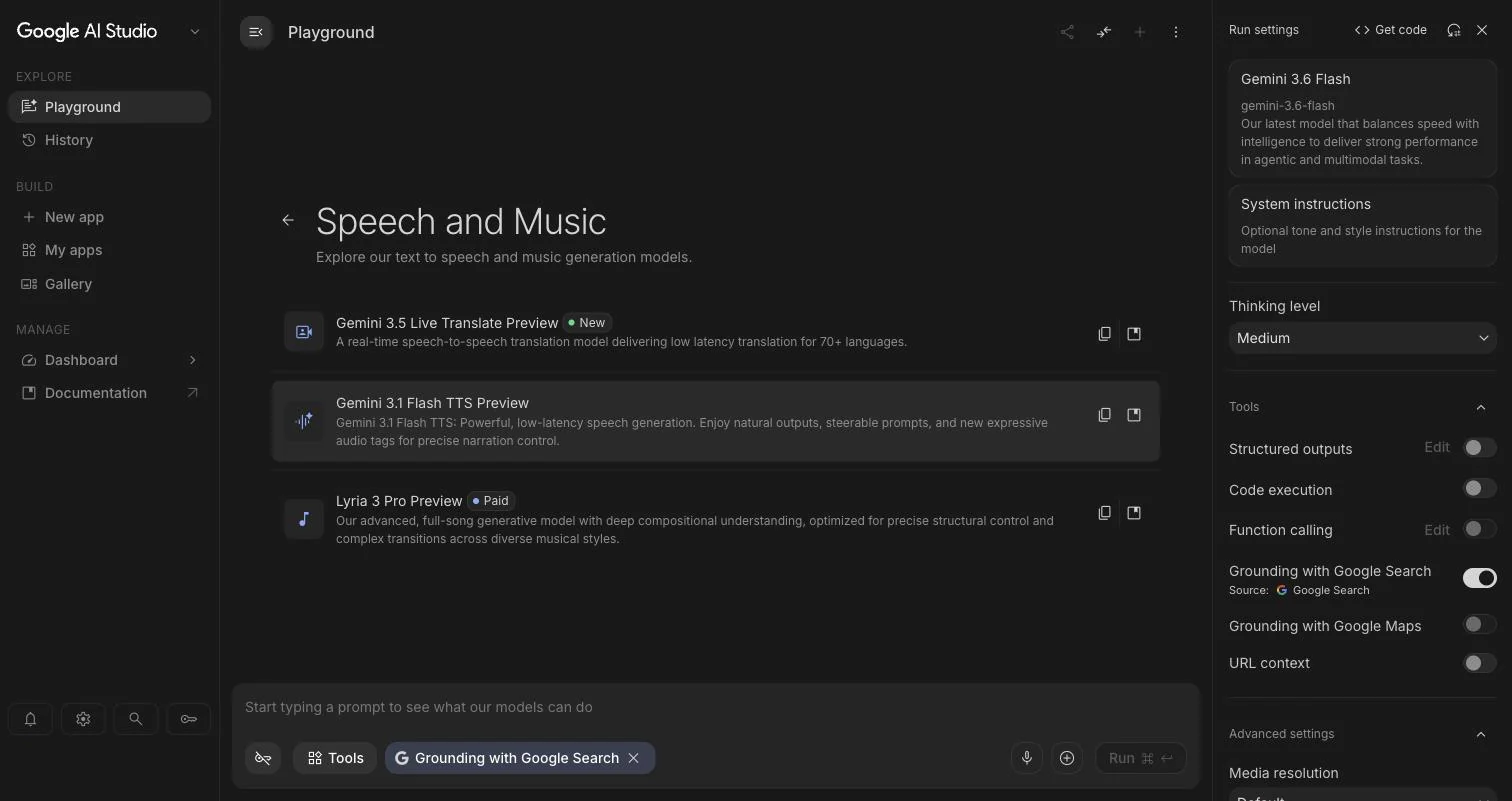This screenshot has height=801, width=1512.
Task: Click the Run button
Action: [1140, 758]
